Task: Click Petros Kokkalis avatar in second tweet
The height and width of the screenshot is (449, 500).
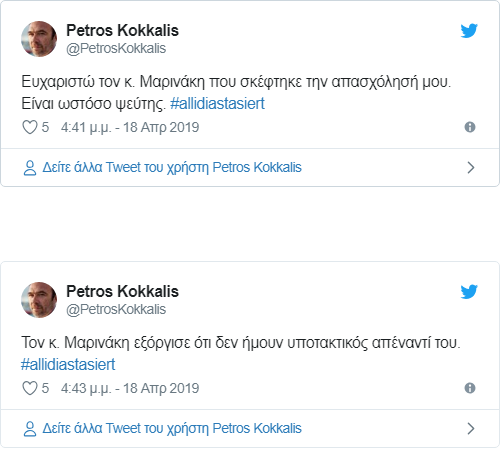Action: pyautogui.click(x=39, y=300)
